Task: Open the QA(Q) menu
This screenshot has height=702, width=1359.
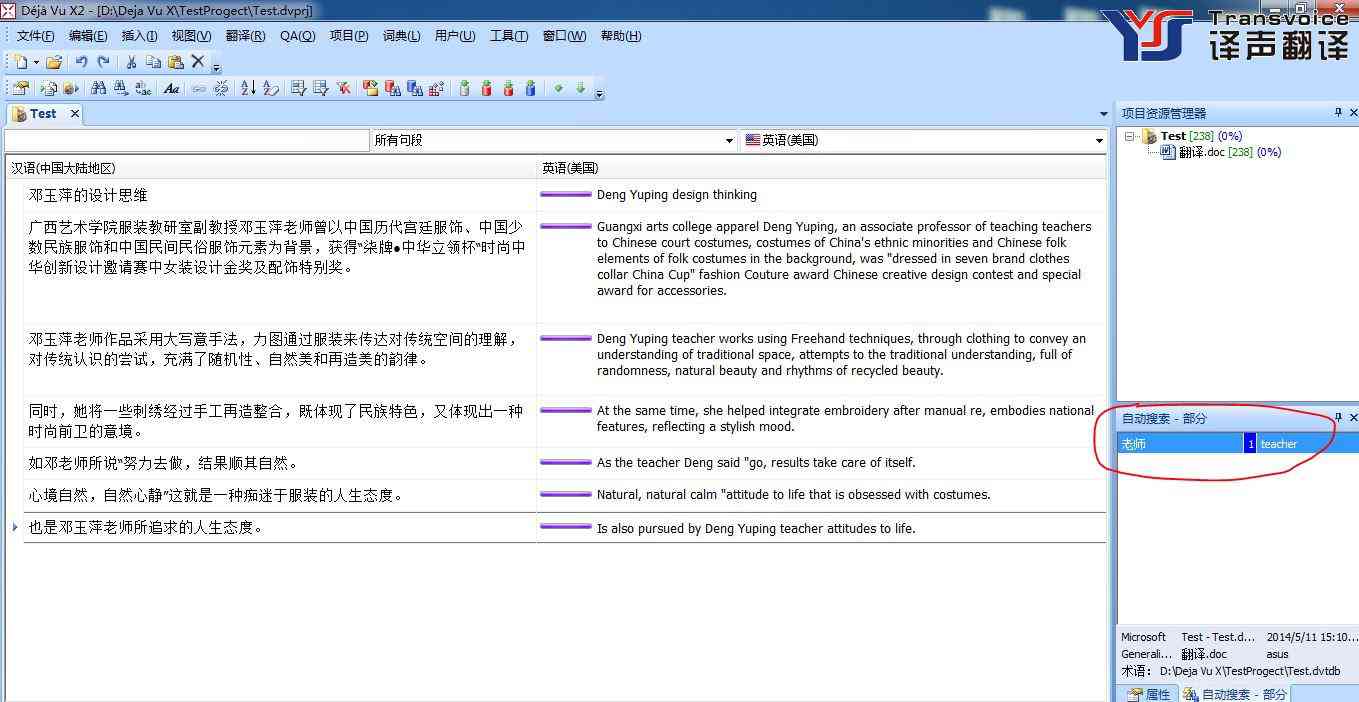Action: click(x=297, y=36)
